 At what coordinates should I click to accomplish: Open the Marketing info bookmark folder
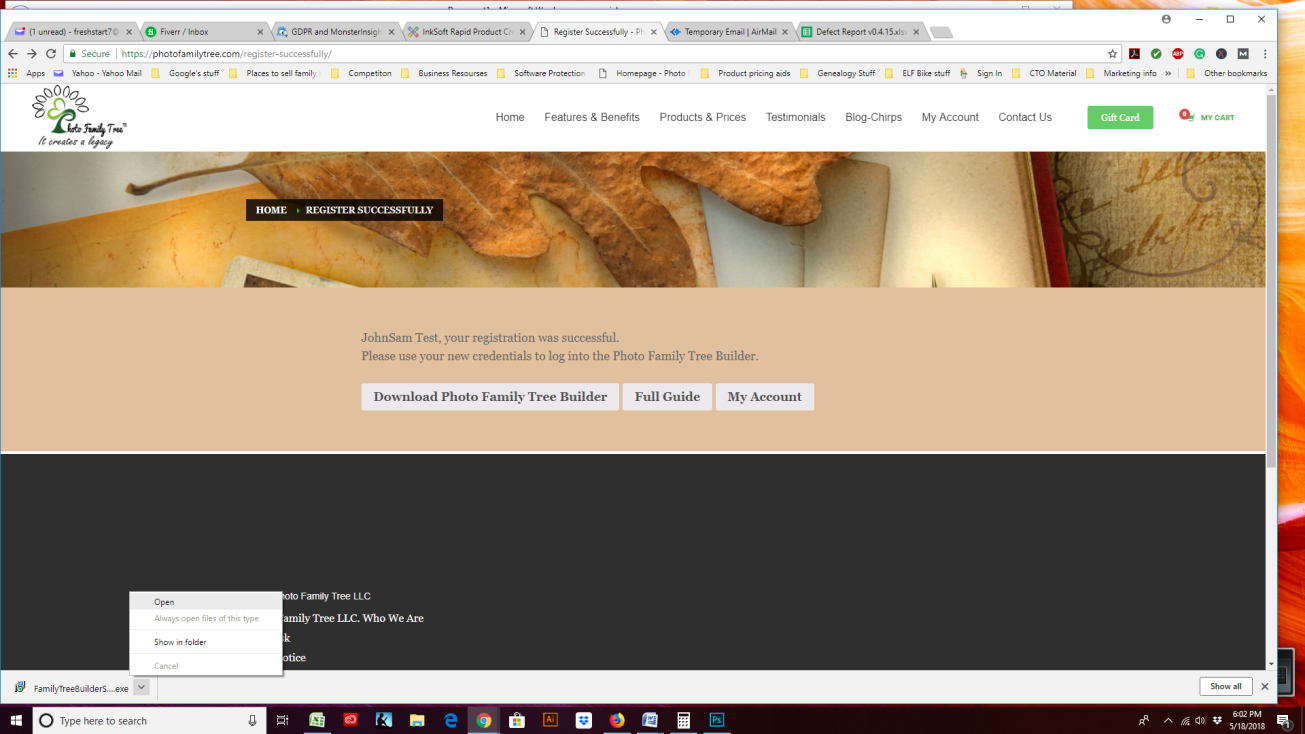point(1121,73)
